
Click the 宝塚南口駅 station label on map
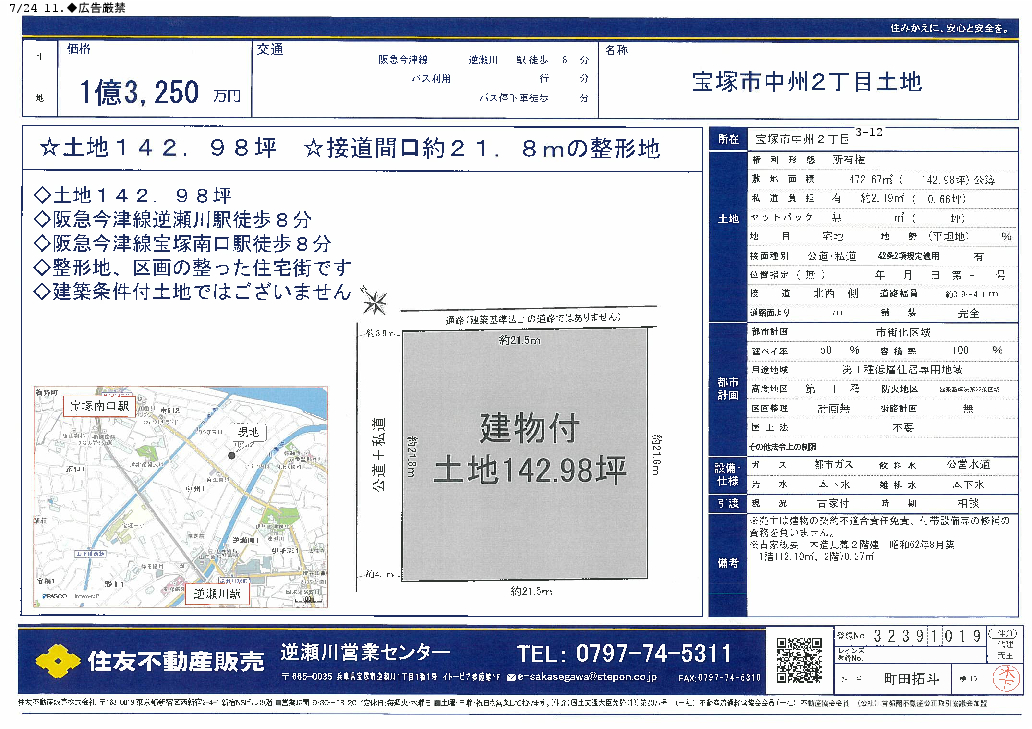97,407
